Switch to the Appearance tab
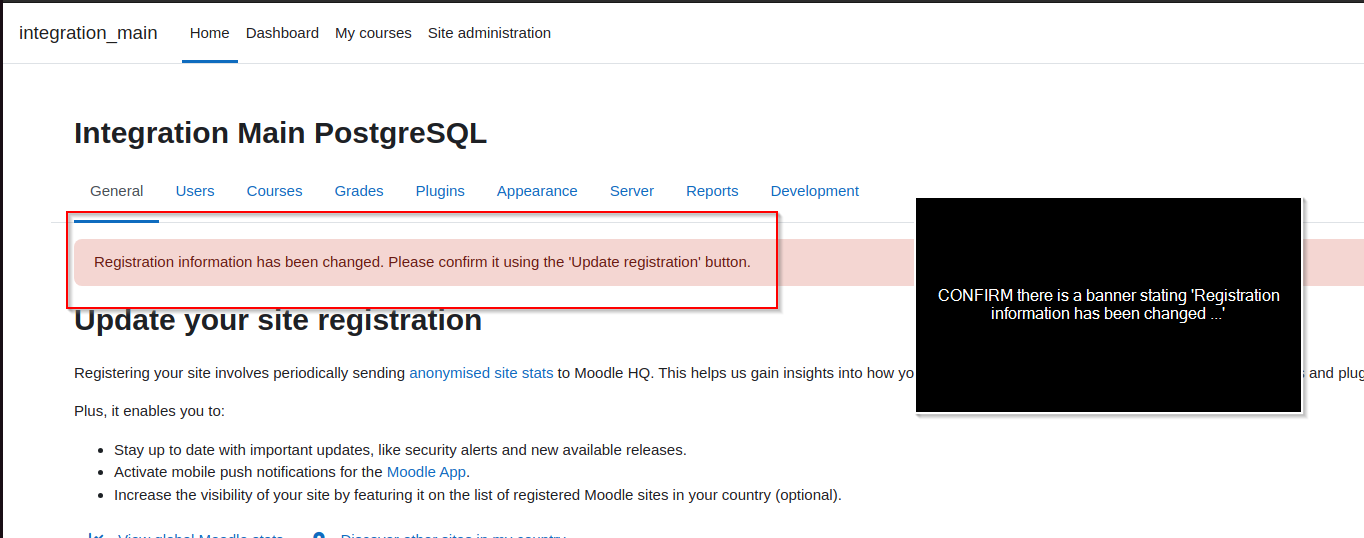 click(x=537, y=191)
